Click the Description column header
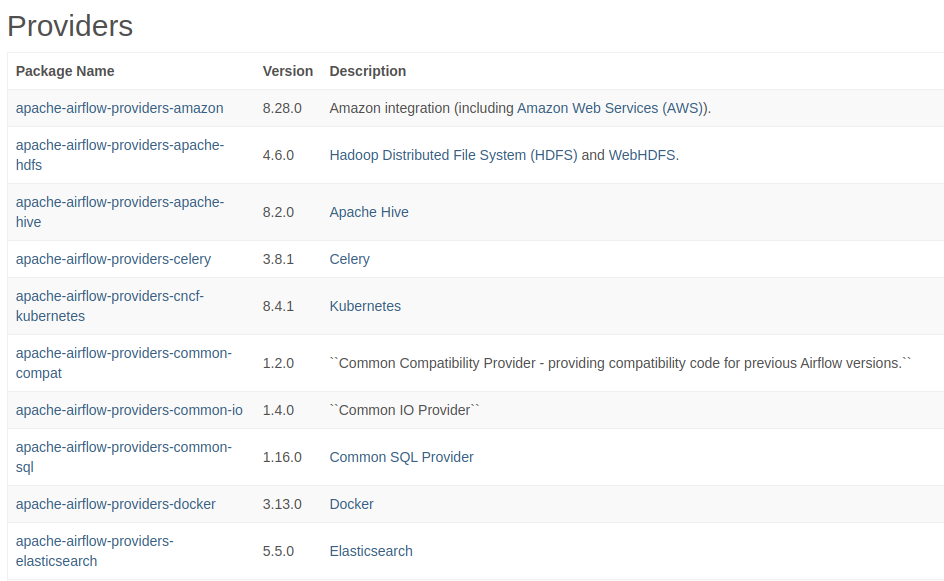 (x=367, y=71)
